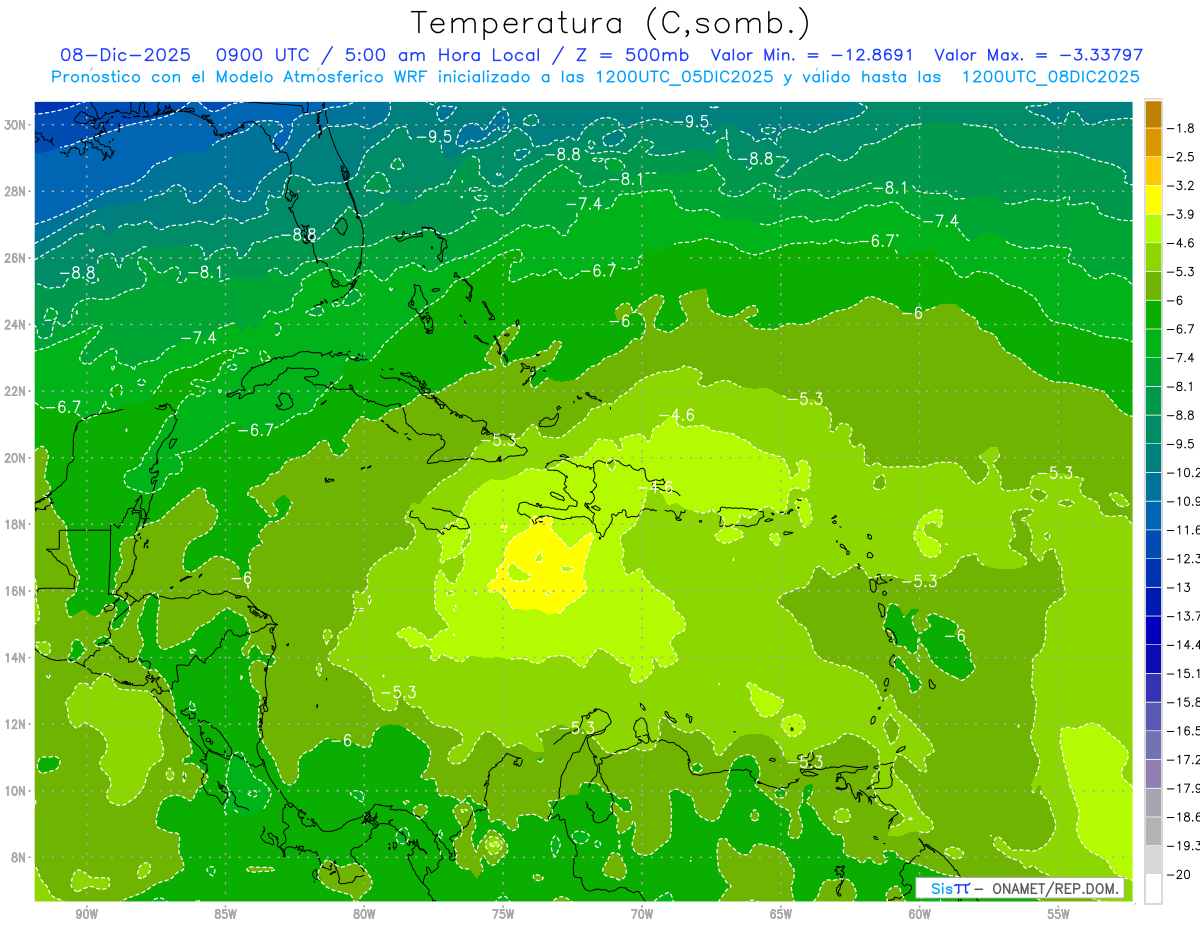The width and height of the screenshot is (1200, 927).
Task: Click the -1.8 legend label
Action: tap(1183, 128)
